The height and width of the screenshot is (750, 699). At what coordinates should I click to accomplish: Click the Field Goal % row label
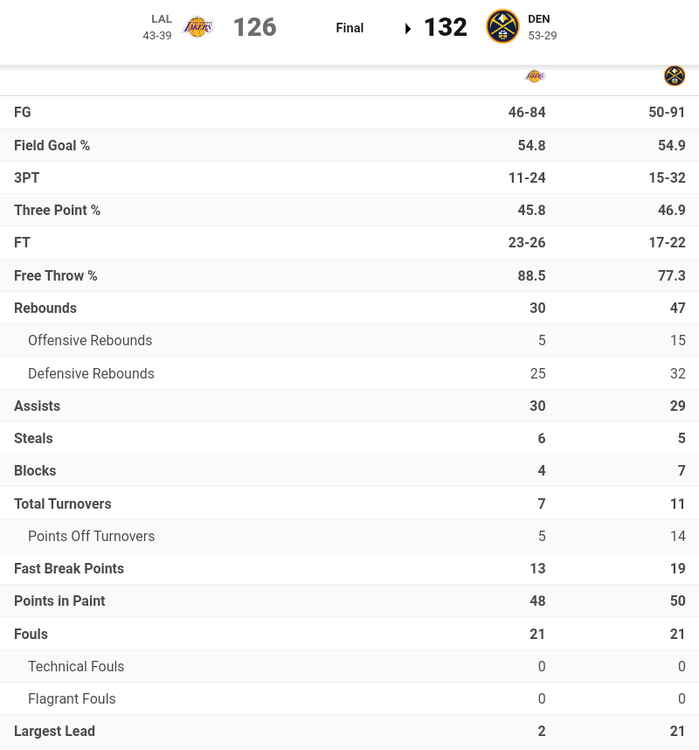(52, 145)
